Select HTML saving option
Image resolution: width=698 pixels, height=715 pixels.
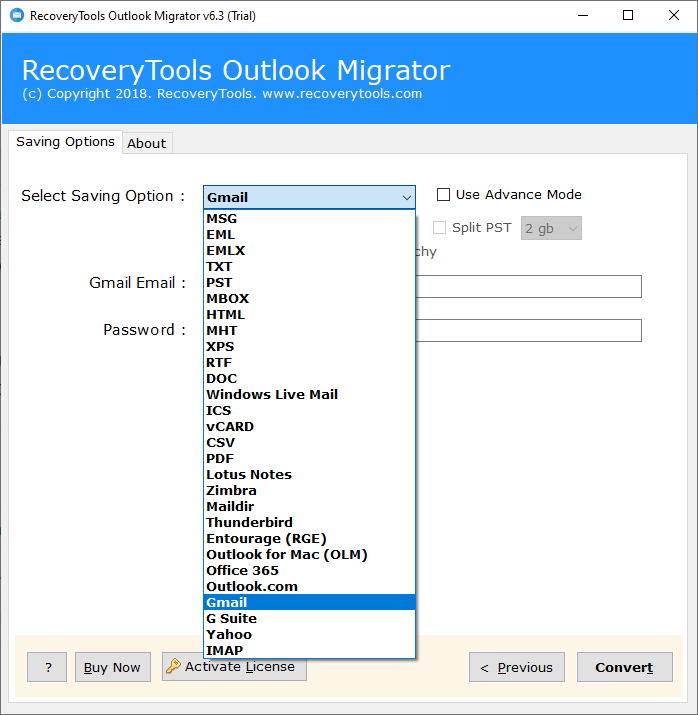point(309,314)
